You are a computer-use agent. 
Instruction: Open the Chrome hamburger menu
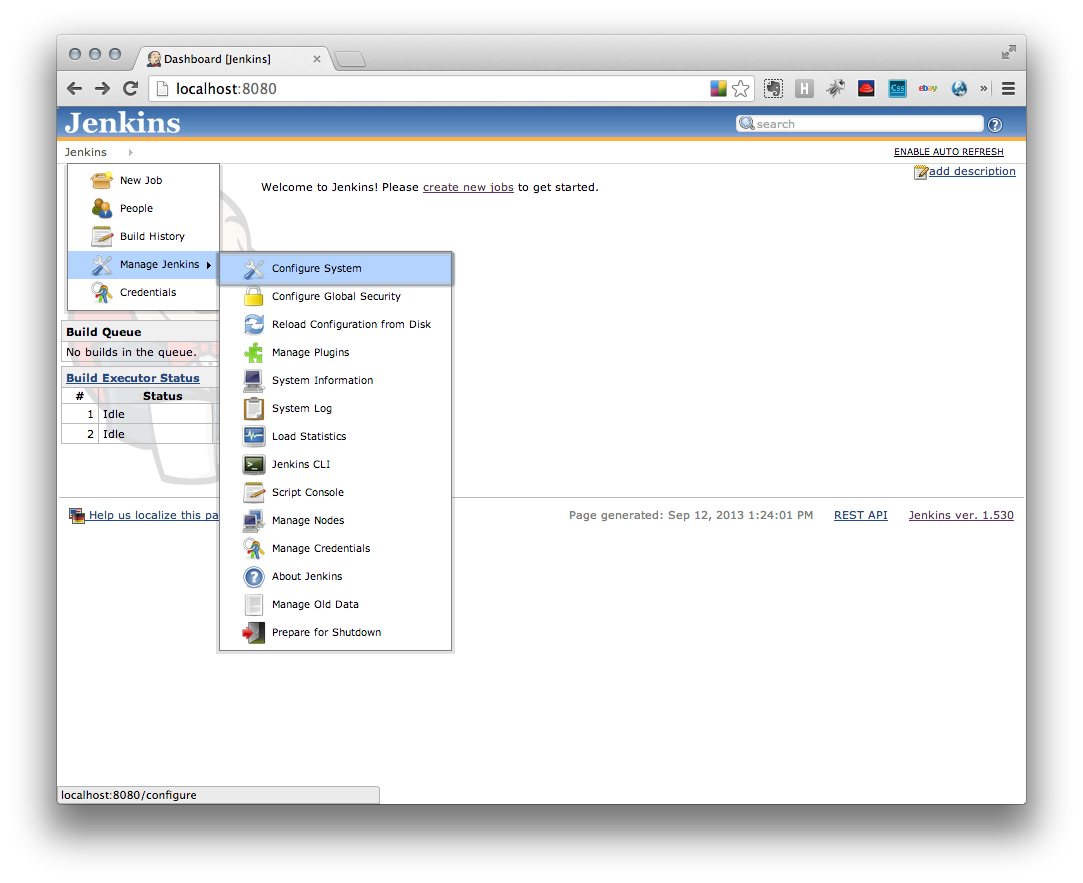[x=1008, y=88]
